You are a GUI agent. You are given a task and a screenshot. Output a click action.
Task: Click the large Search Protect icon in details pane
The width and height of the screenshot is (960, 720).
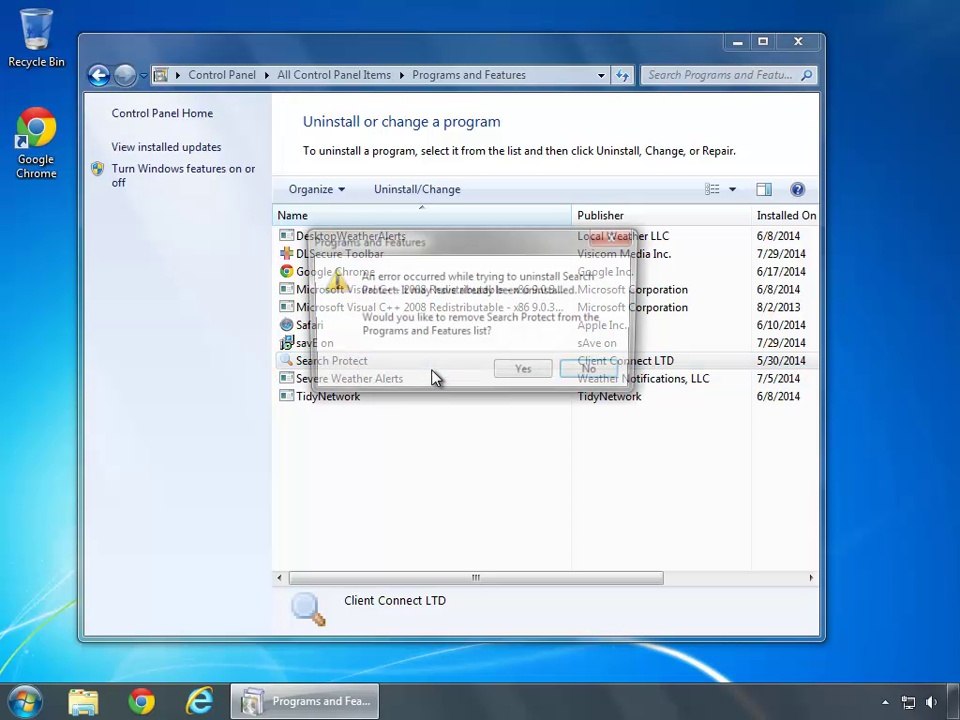click(308, 609)
